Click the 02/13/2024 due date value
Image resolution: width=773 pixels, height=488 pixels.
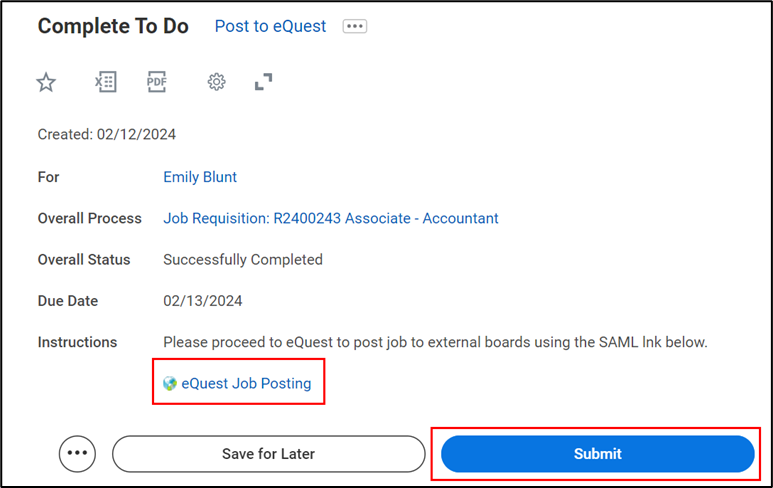[x=203, y=301]
